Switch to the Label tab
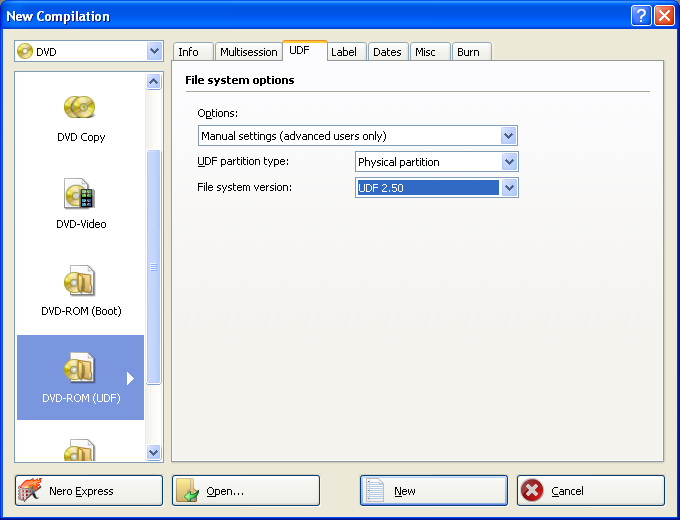Image resolution: width=680 pixels, height=520 pixels. tap(344, 52)
